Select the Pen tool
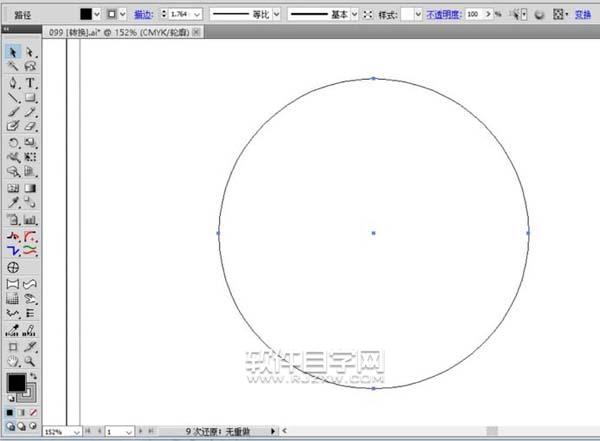This screenshot has height=441, width=600. point(14,82)
